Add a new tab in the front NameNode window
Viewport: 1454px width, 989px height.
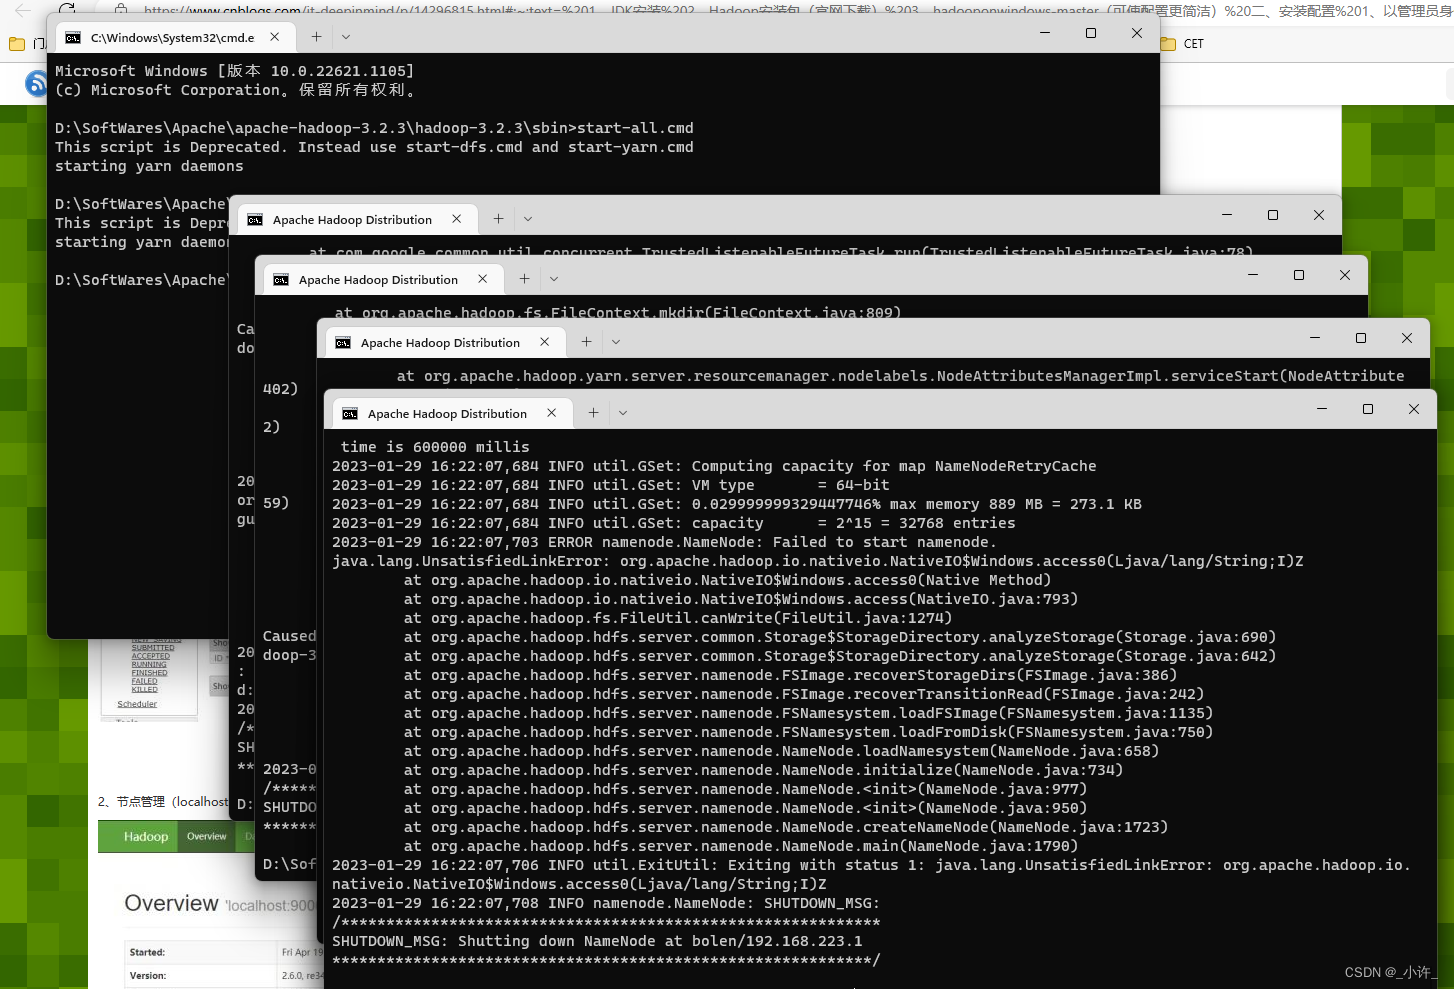[x=593, y=413]
